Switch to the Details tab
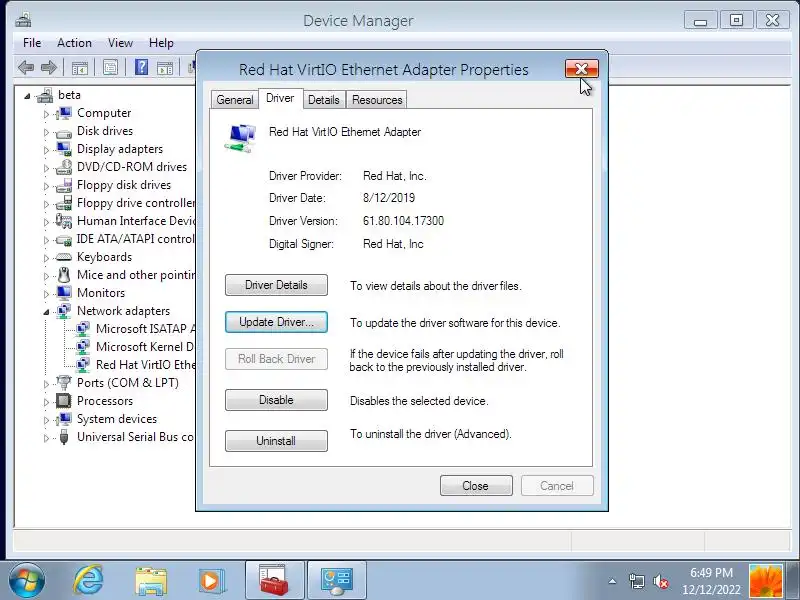 [323, 99]
